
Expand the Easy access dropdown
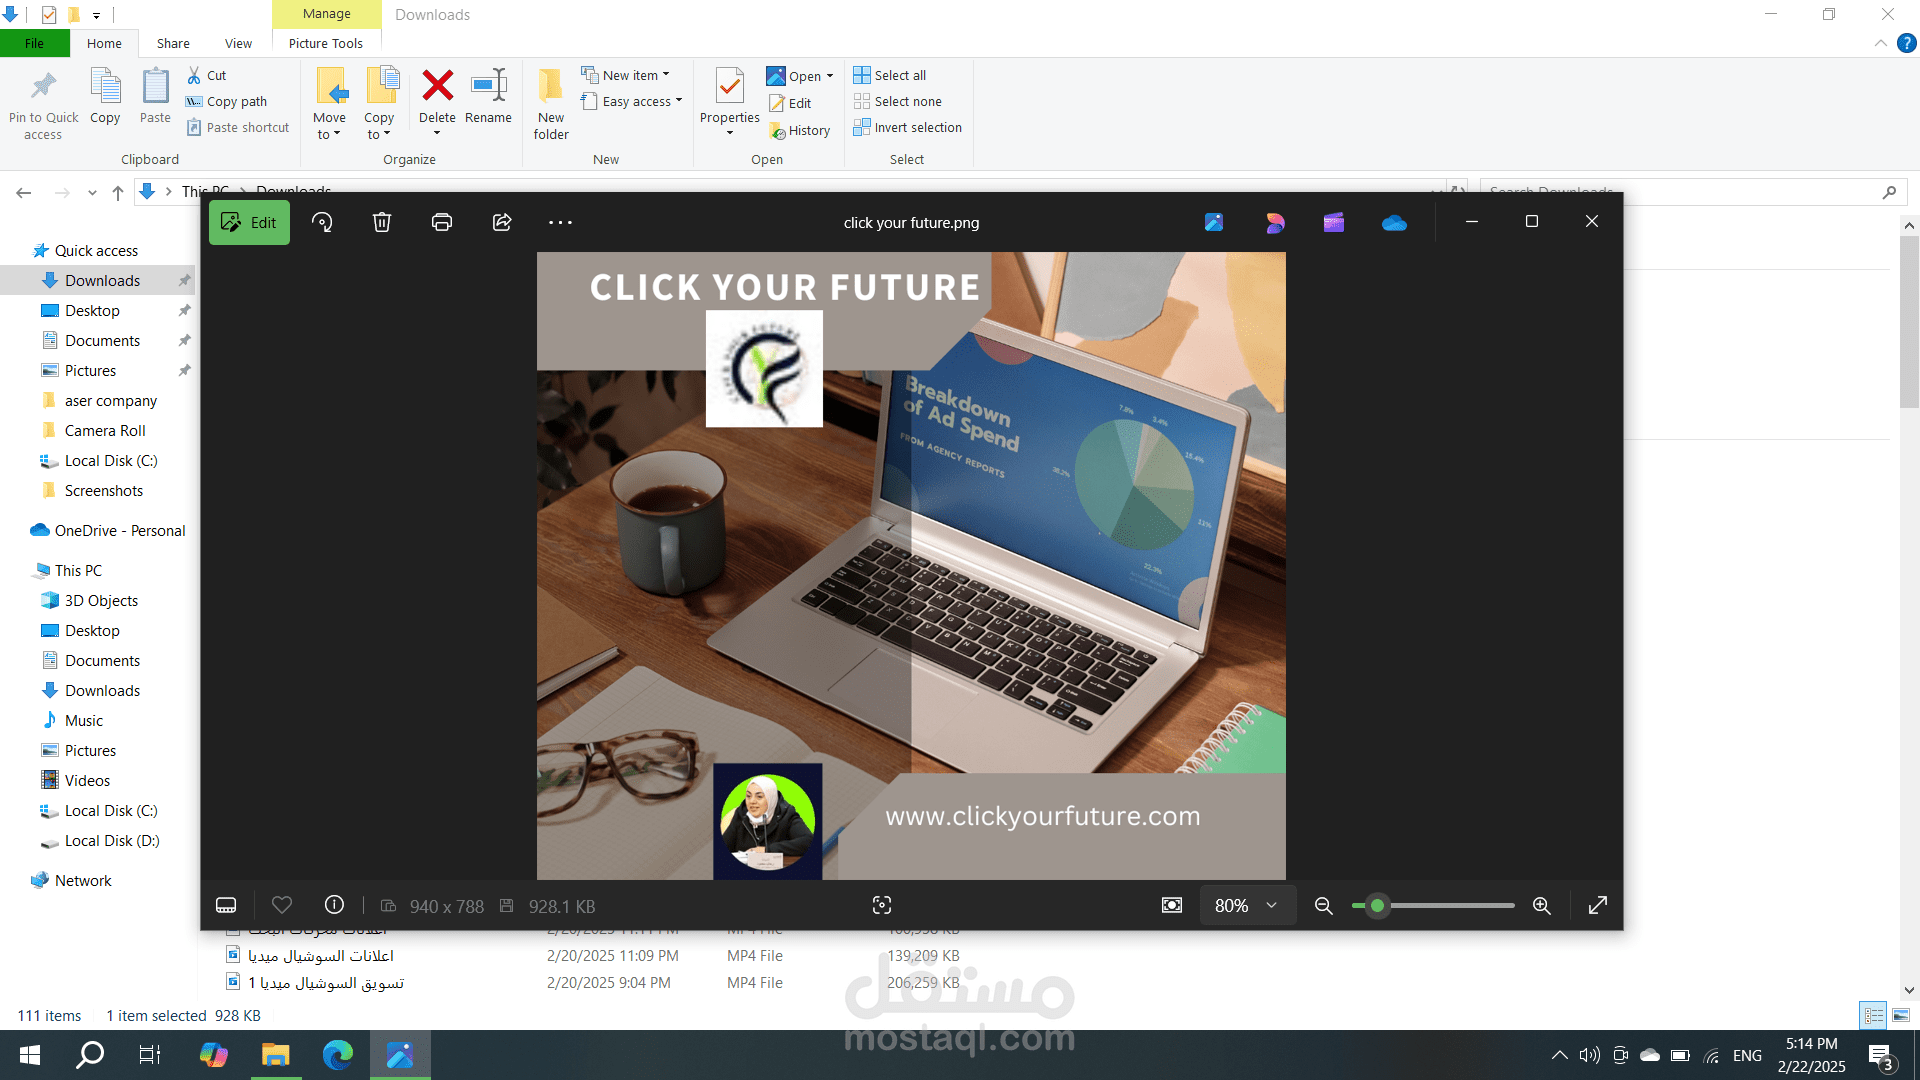pos(632,101)
